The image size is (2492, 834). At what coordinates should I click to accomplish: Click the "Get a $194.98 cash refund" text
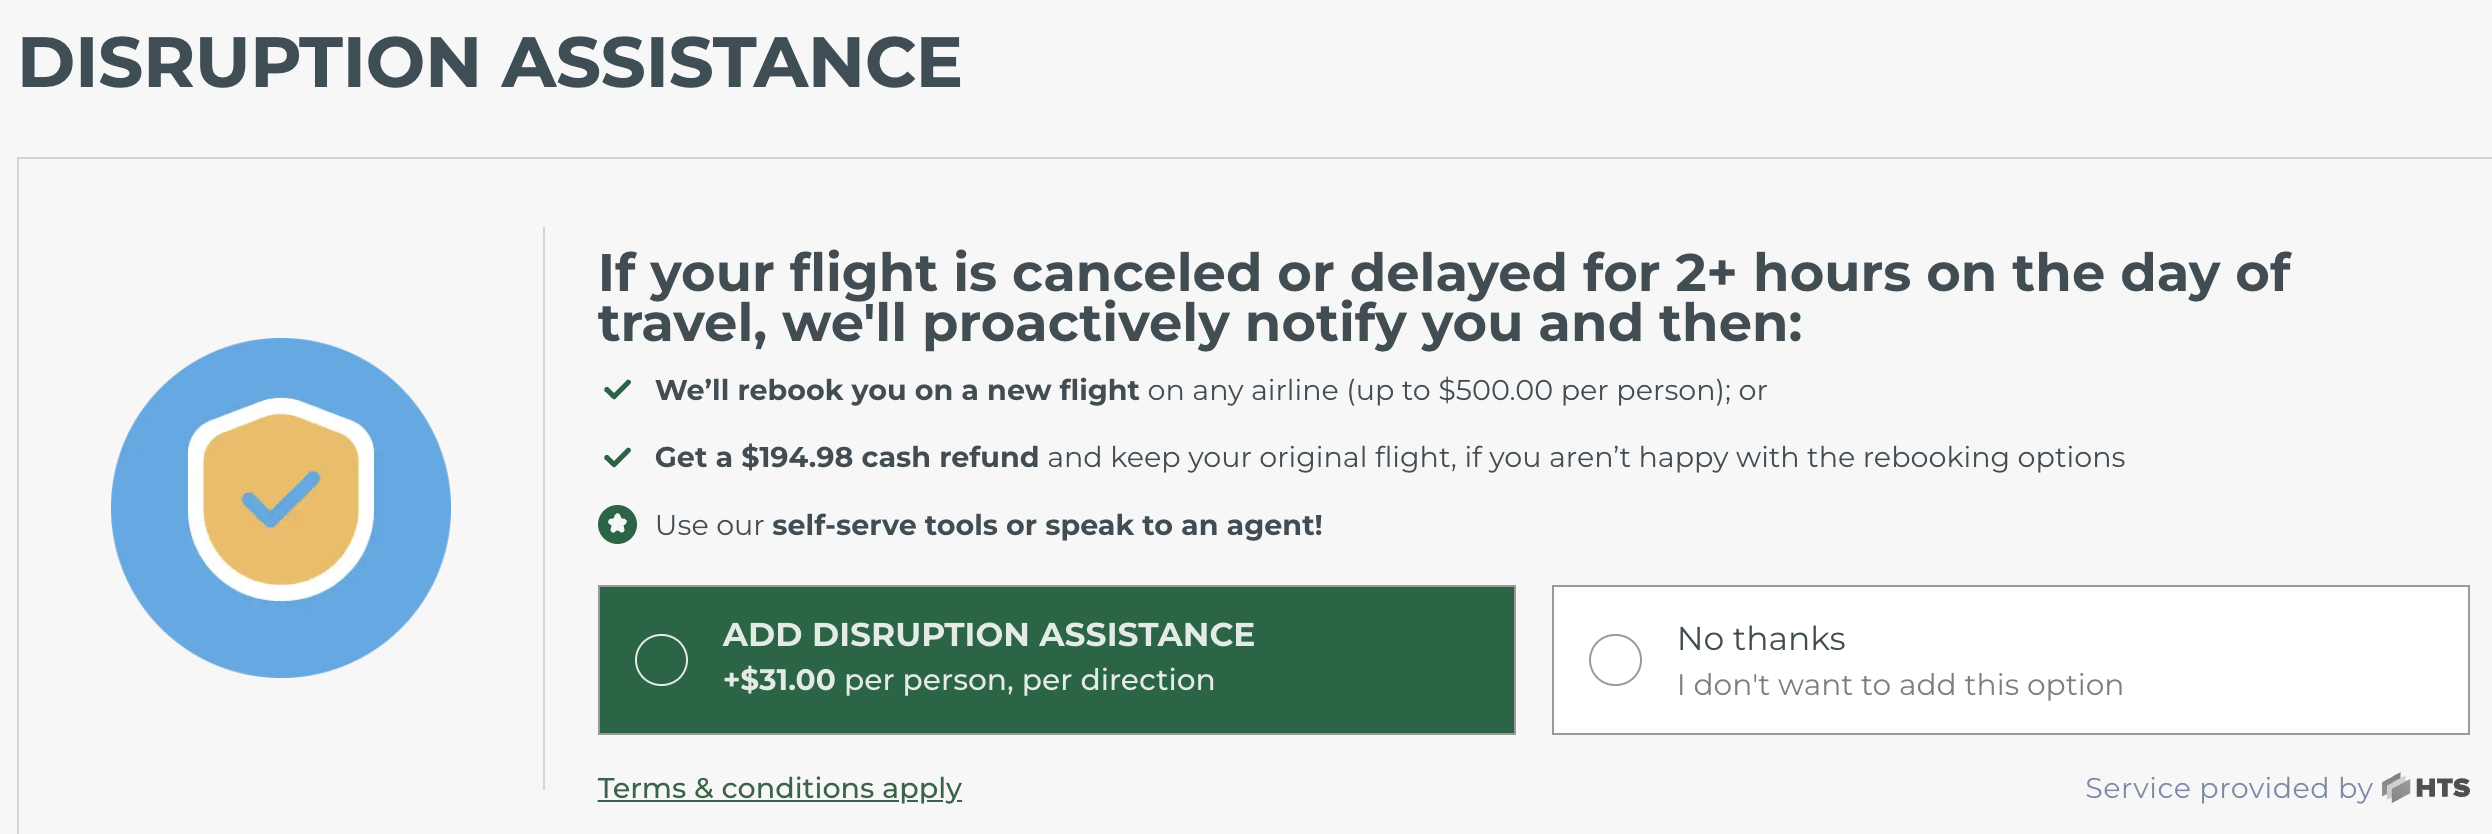click(x=846, y=457)
